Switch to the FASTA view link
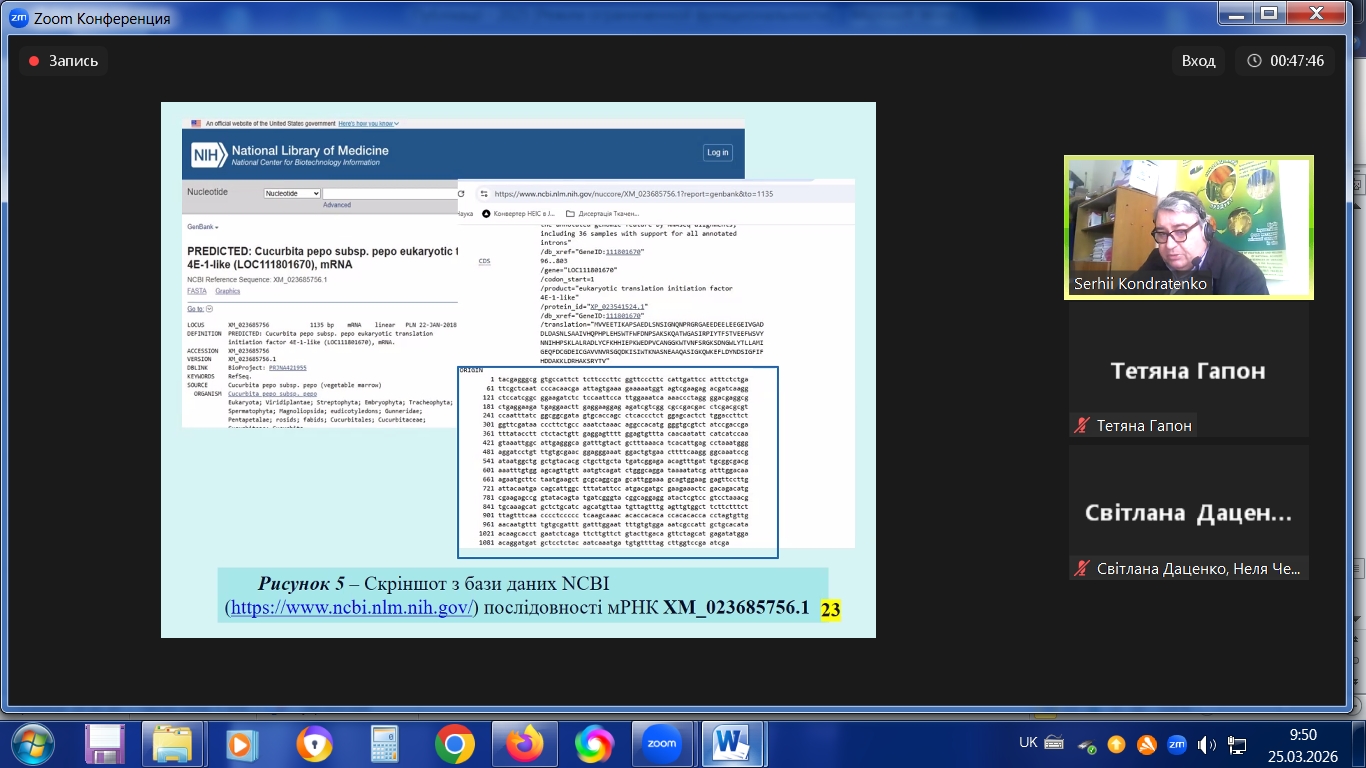The height and width of the screenshot is (768, 1366). [x=196, y=291]
